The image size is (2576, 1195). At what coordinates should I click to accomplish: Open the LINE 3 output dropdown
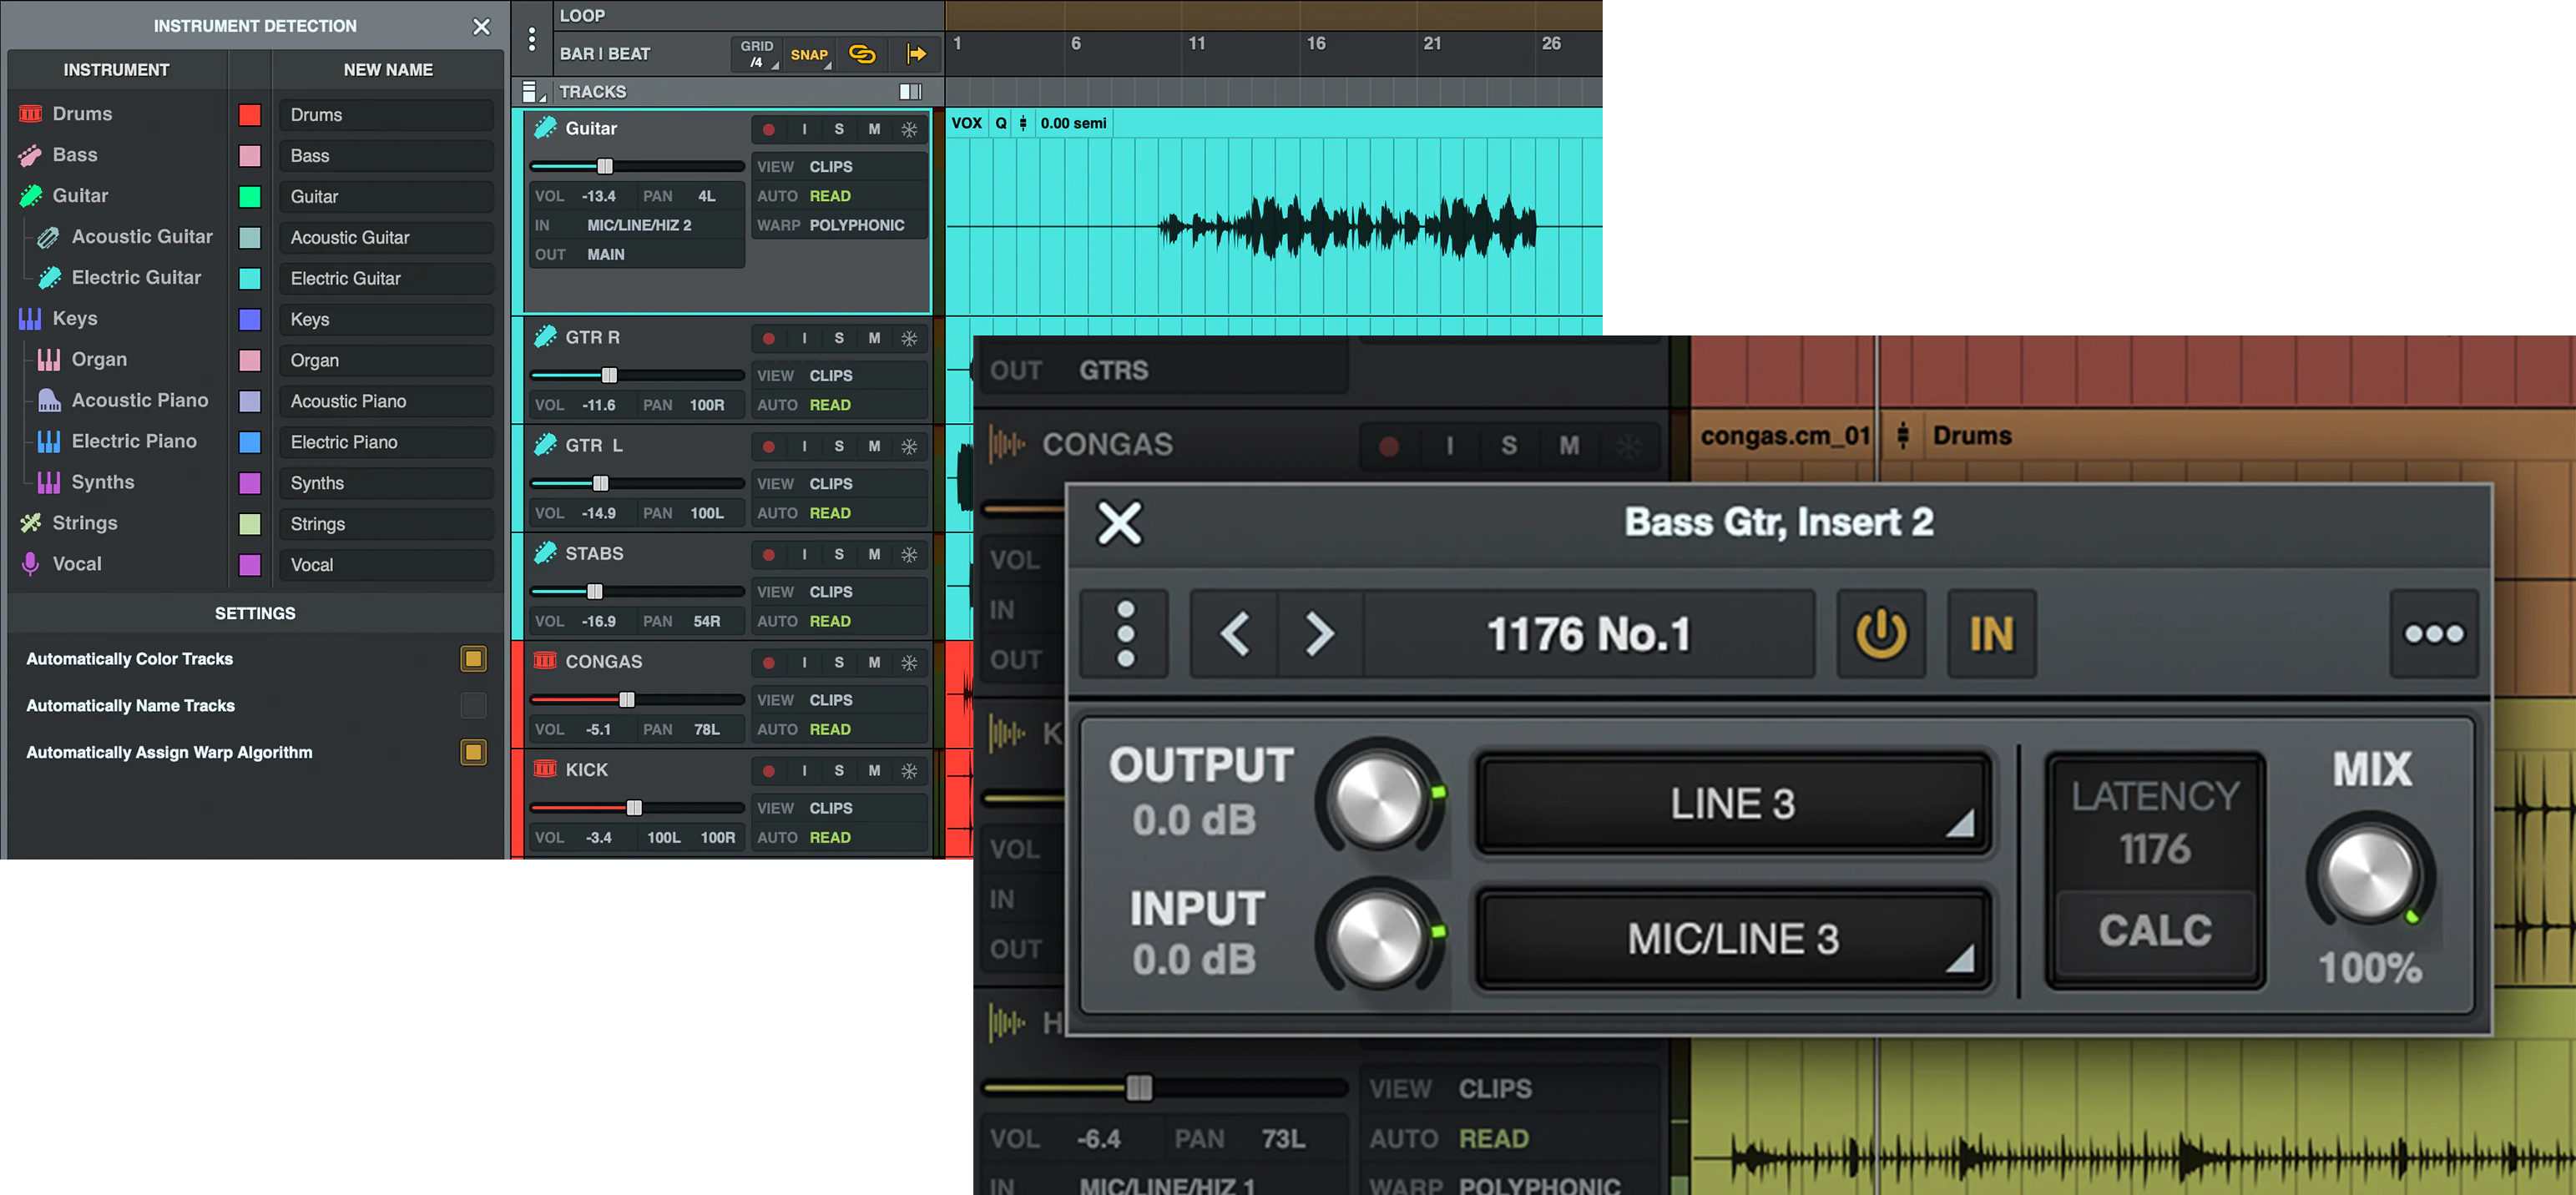[1732, 804]
